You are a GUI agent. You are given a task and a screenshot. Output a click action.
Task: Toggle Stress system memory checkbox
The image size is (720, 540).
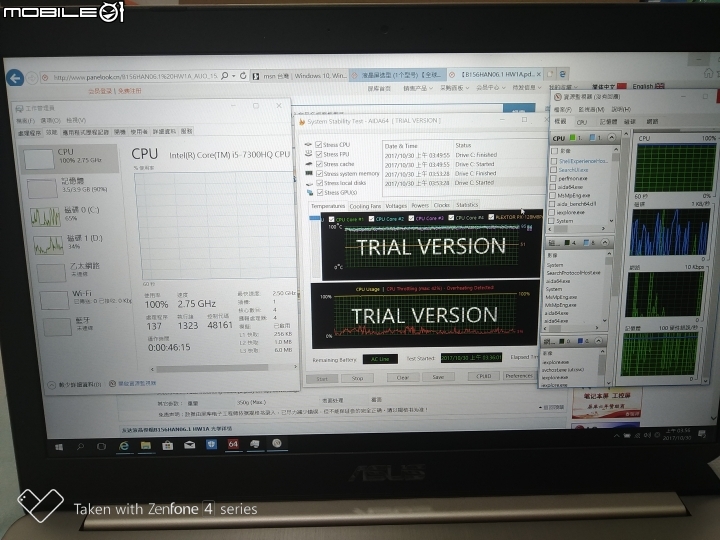[319, 173]
